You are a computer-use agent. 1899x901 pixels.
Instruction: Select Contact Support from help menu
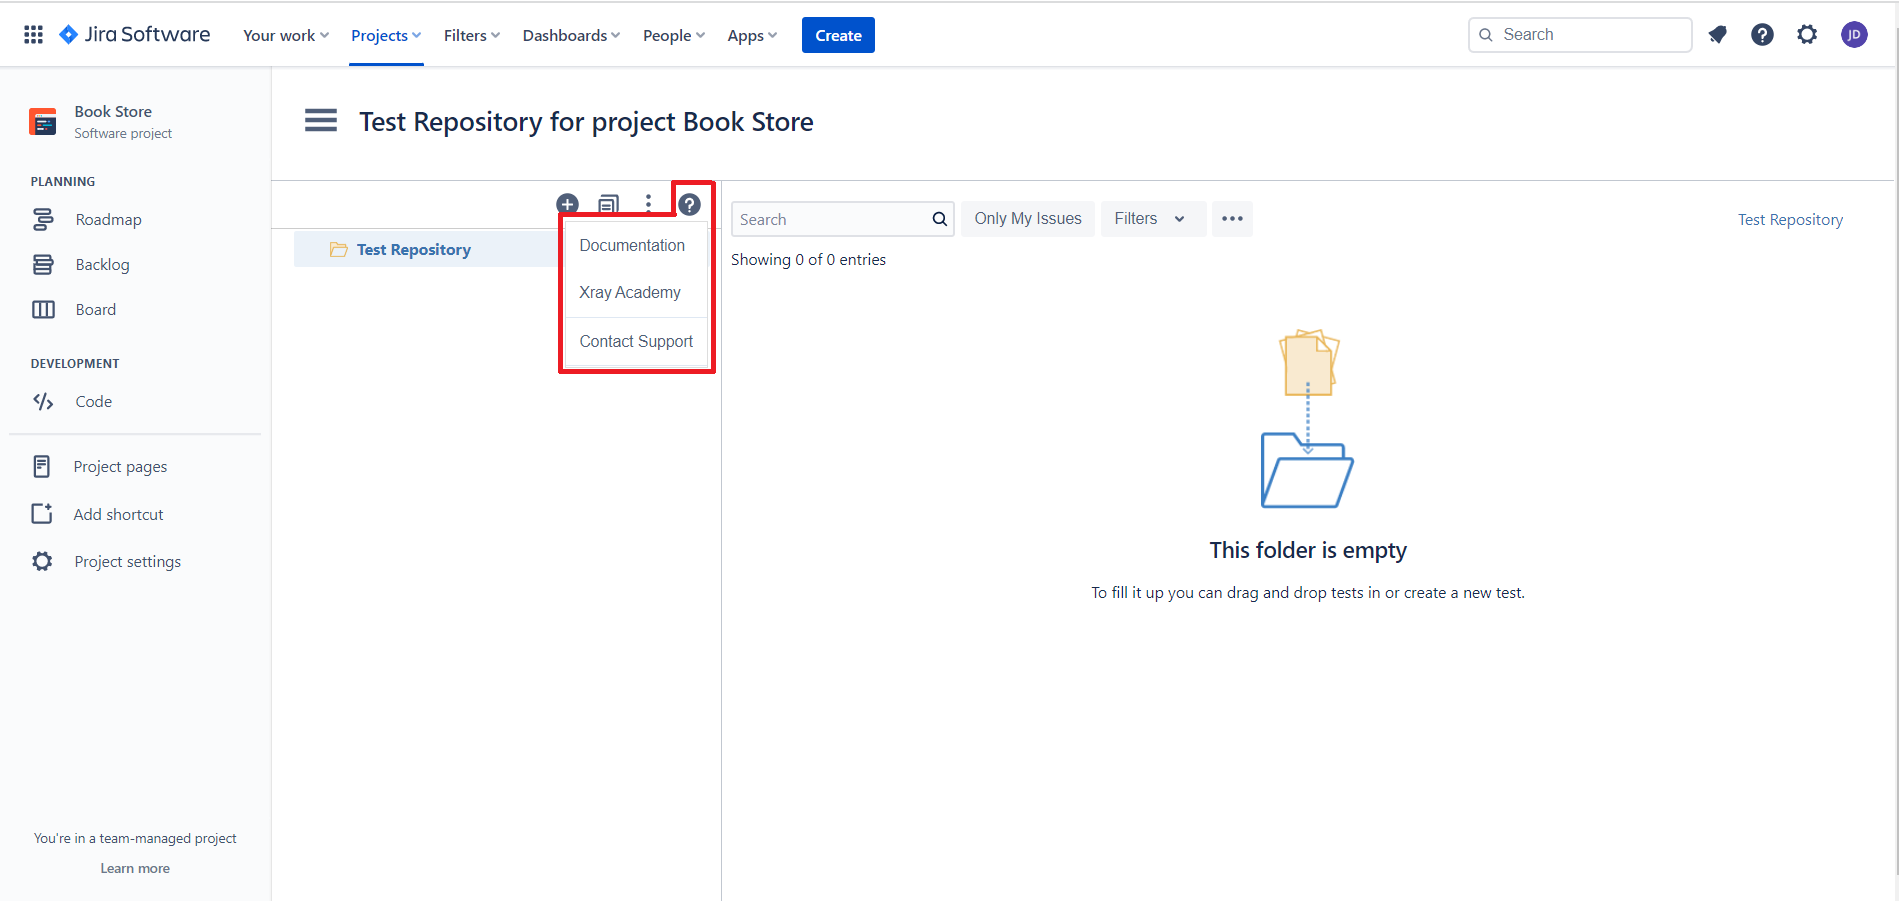pyautogui.click(x=636, y=341)
